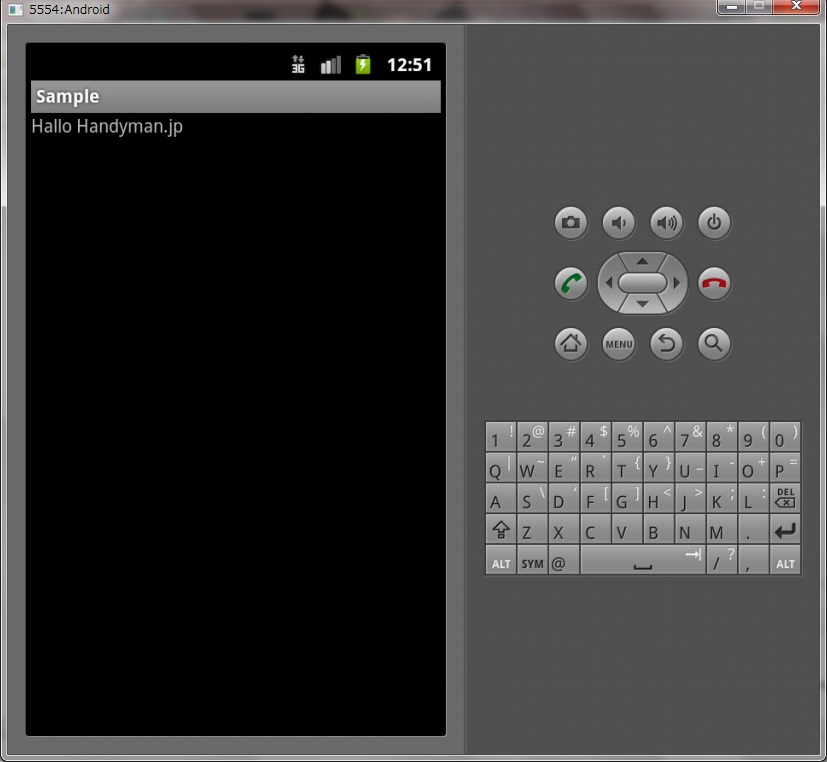Click the 2 @ key

(x=532, y=436)
